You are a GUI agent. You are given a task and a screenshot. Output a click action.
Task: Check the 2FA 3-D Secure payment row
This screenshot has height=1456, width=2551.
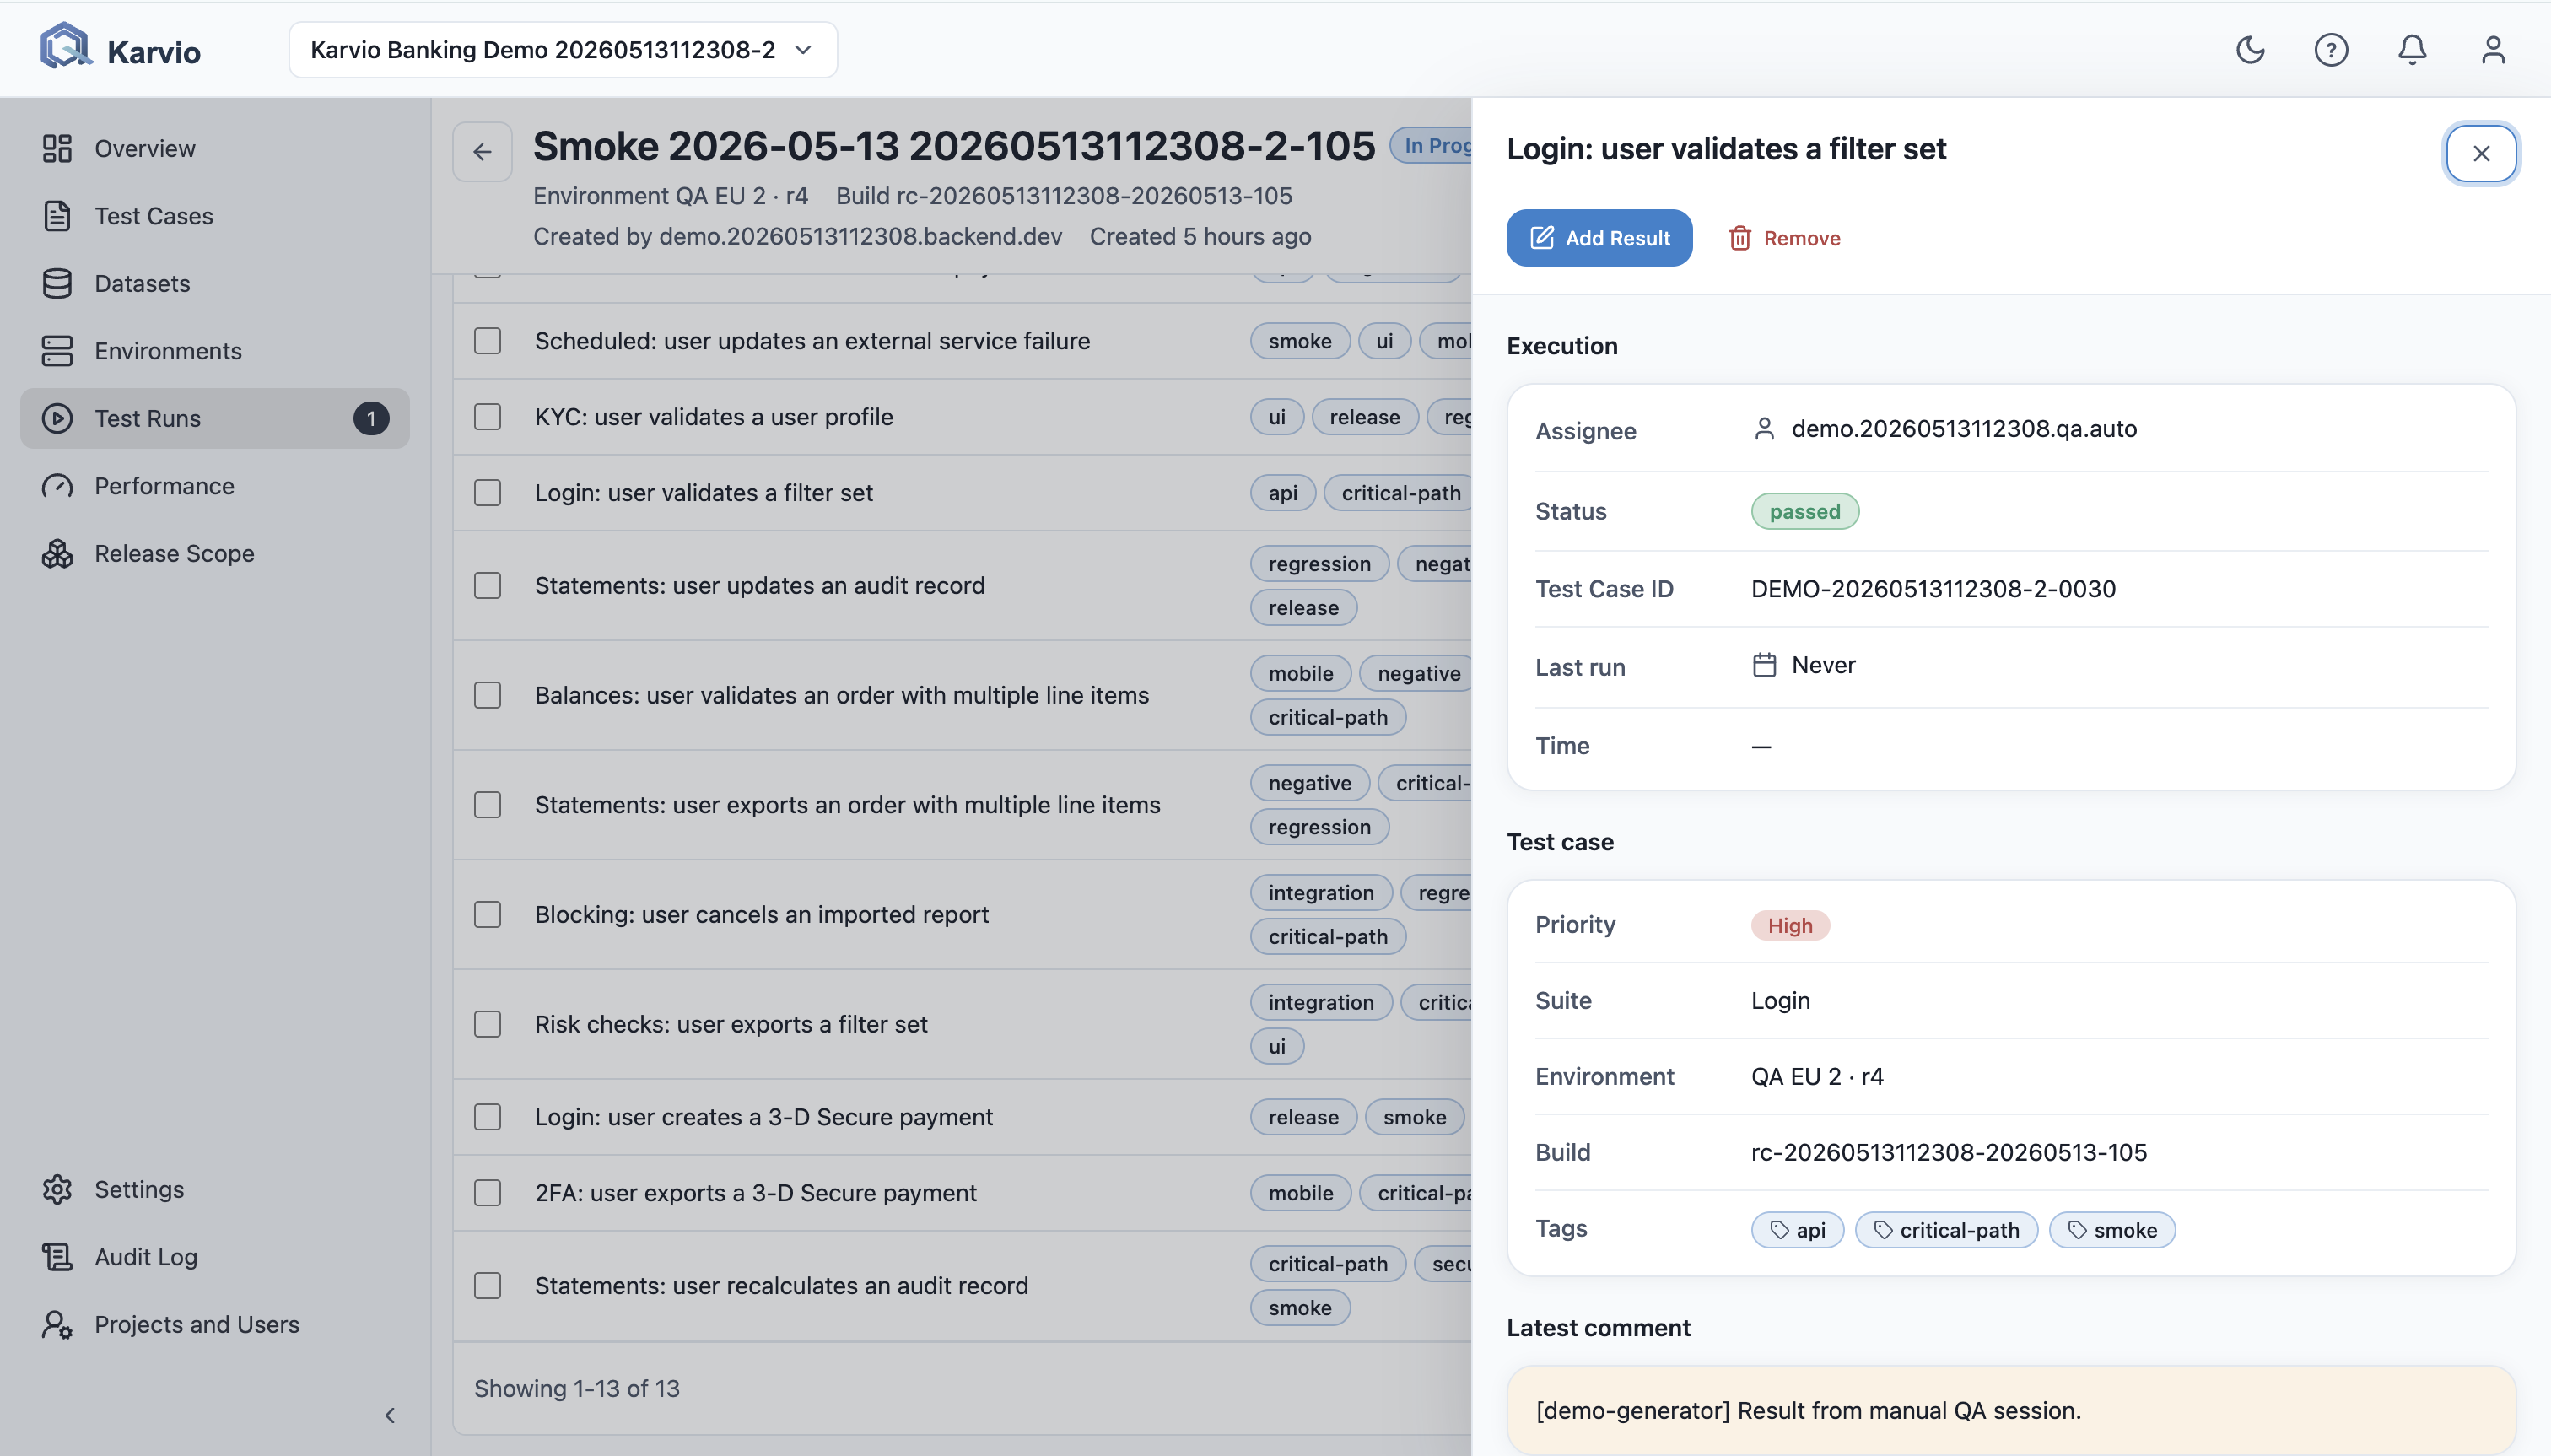click(487, 1192)
